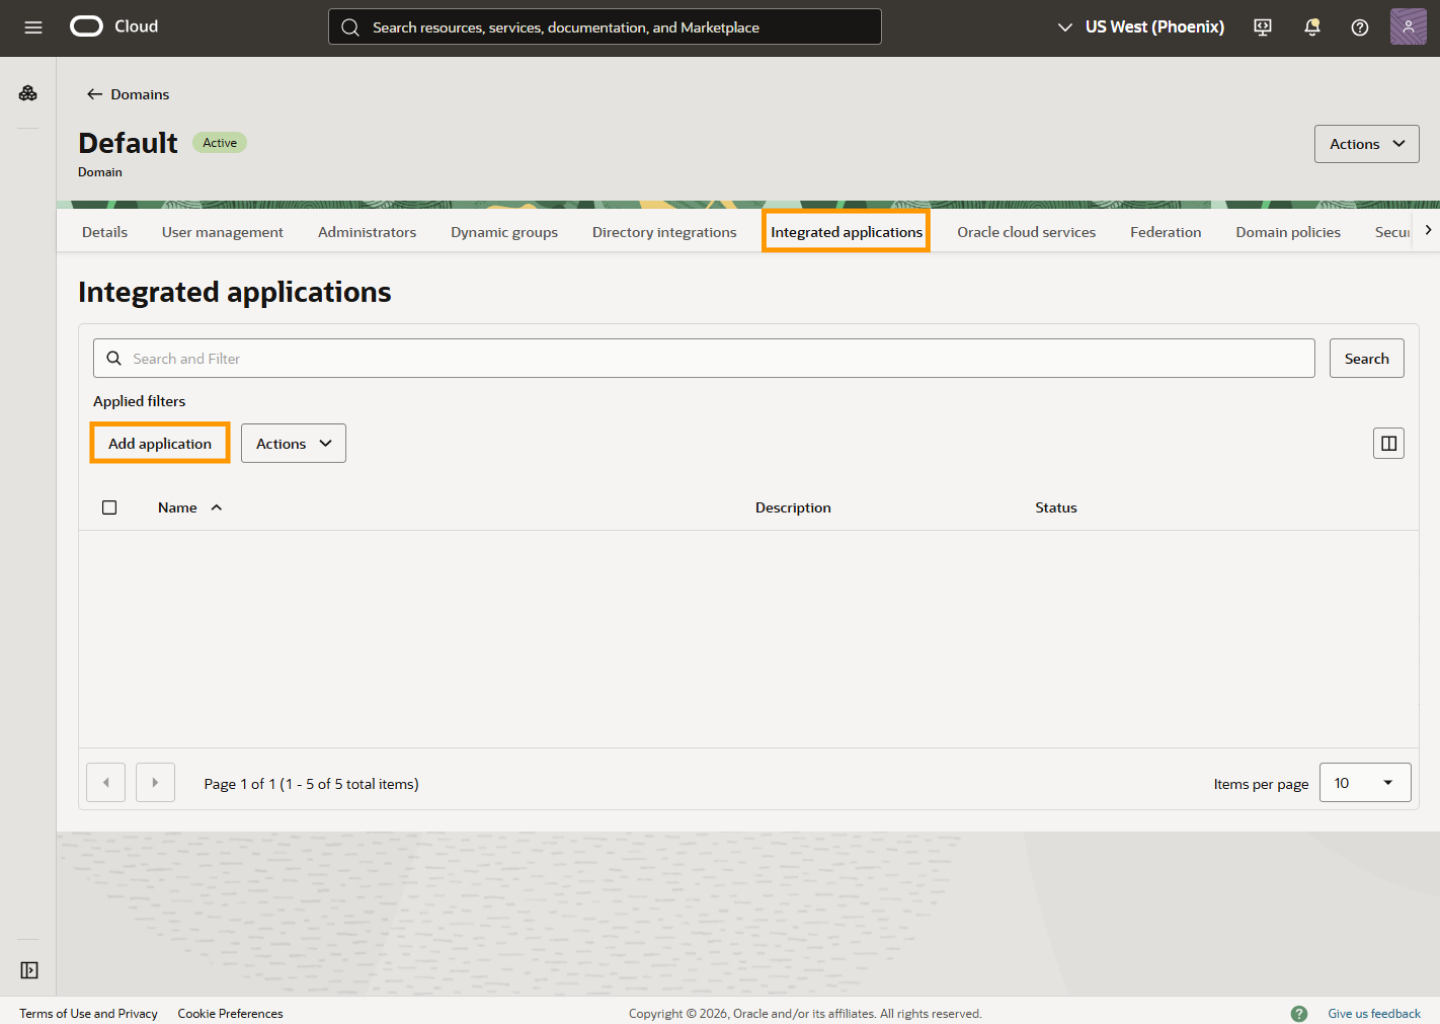Screen dimensions: 1440x1024
Task: Go to the next page arrow
Action: click(x=155, y=782)
